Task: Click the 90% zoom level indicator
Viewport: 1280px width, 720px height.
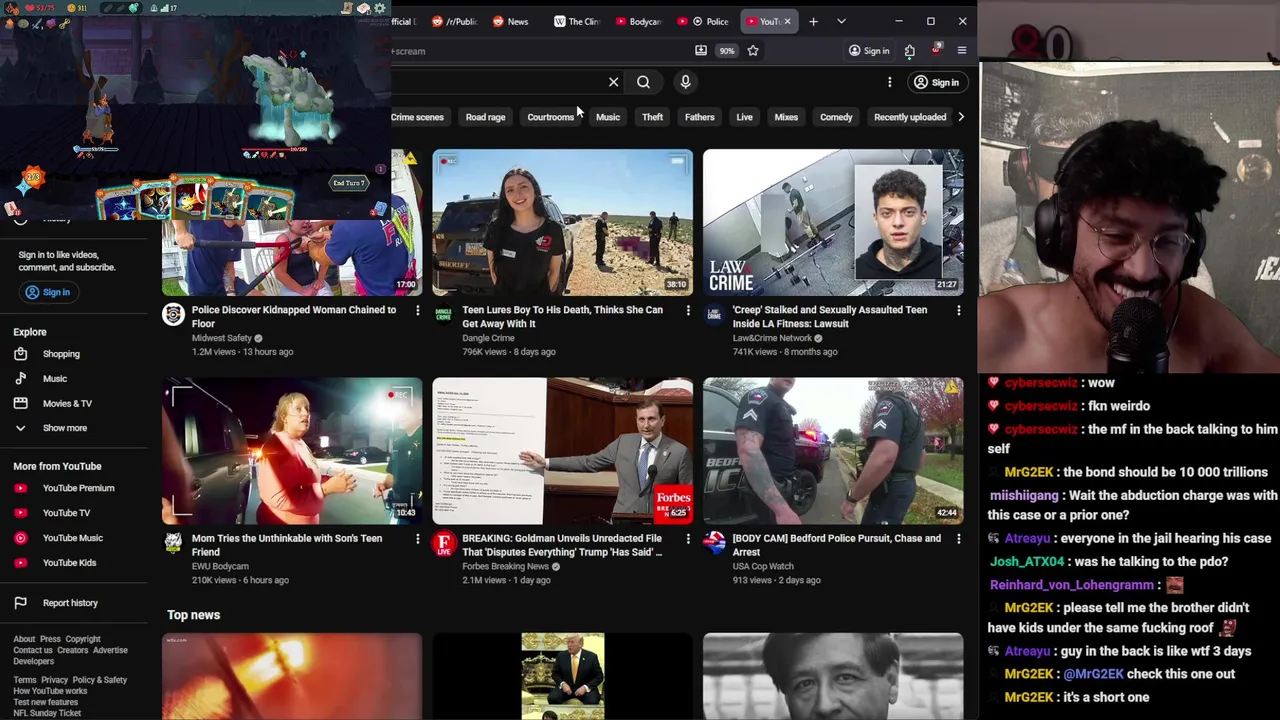Action: tap(726, 51)
